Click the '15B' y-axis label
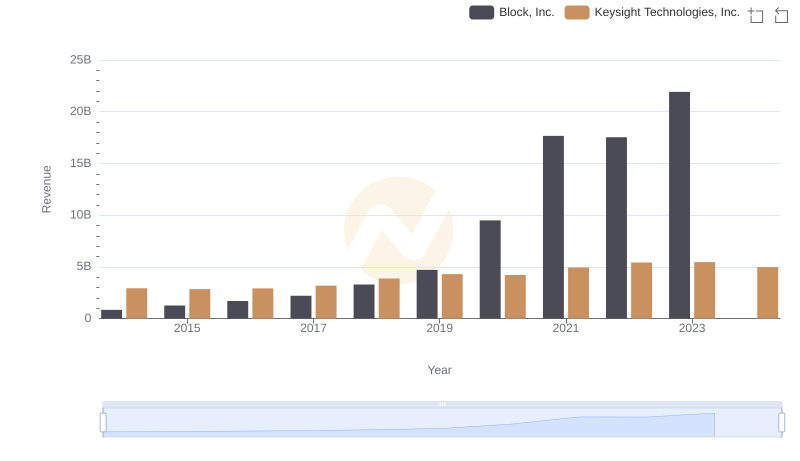 pos(81,163)
